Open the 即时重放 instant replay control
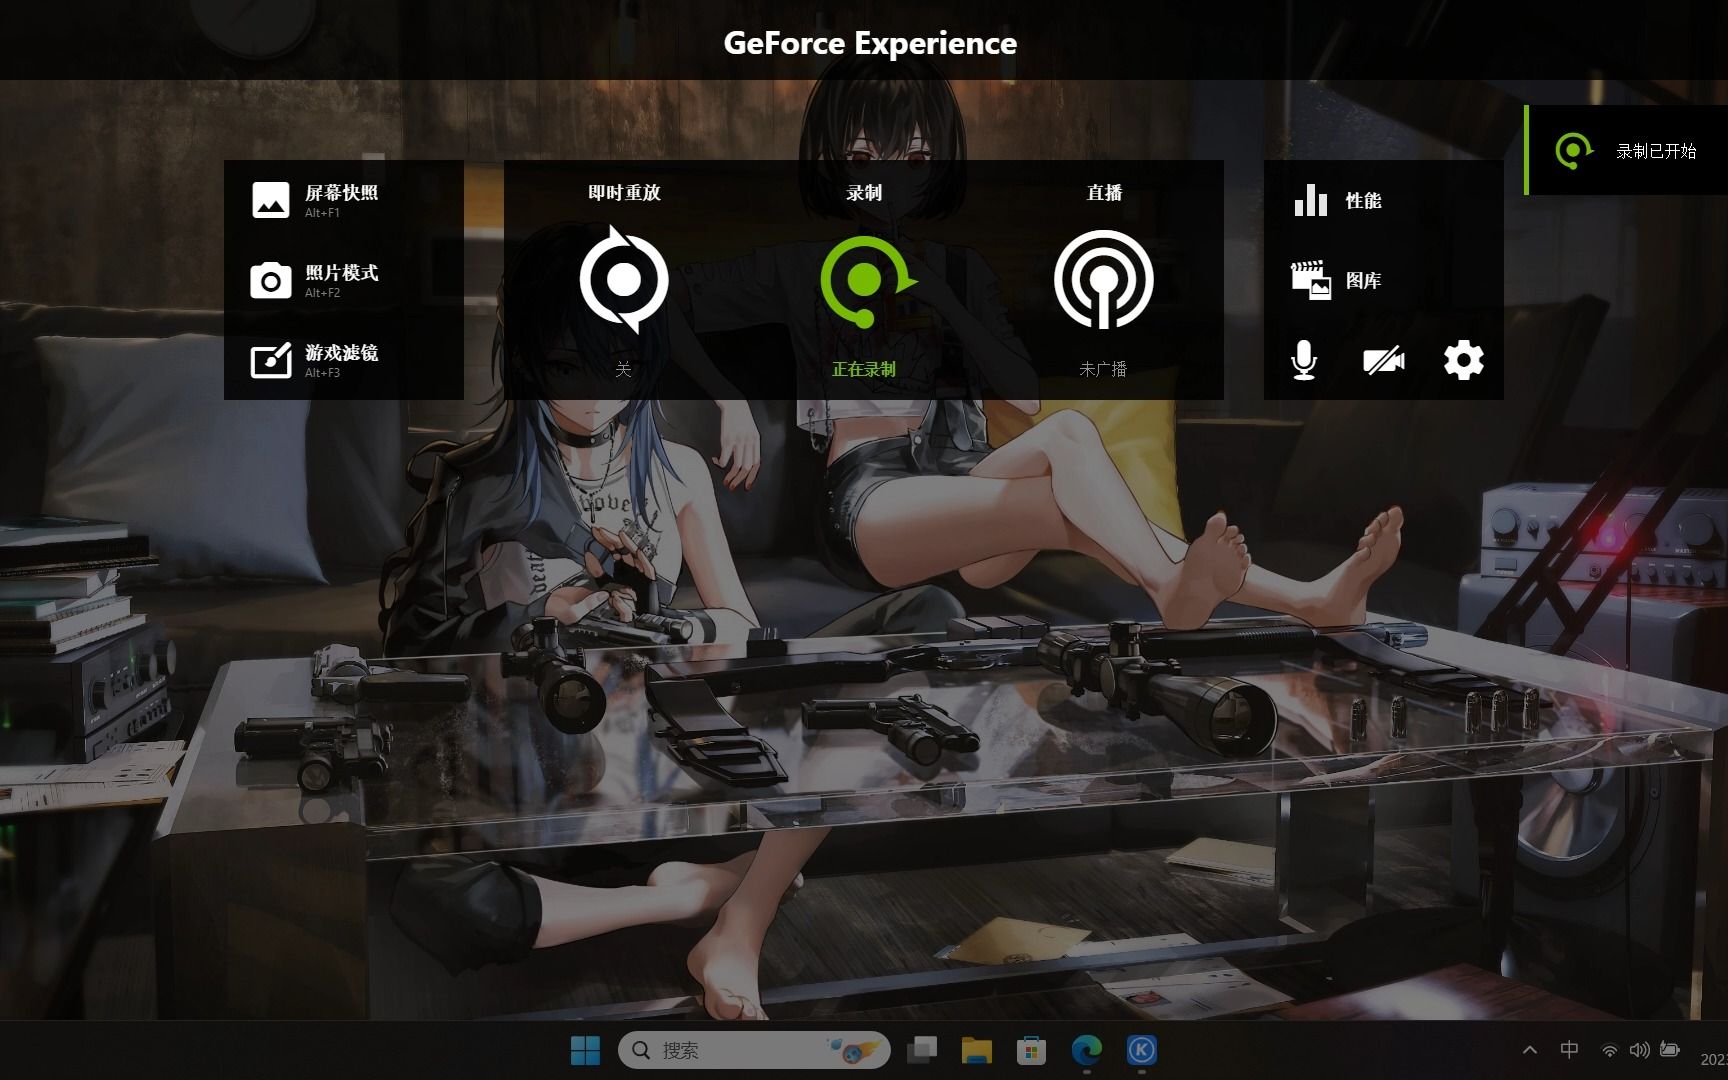The height and width of the screenshot is (1080, 1728). point(624,280)
